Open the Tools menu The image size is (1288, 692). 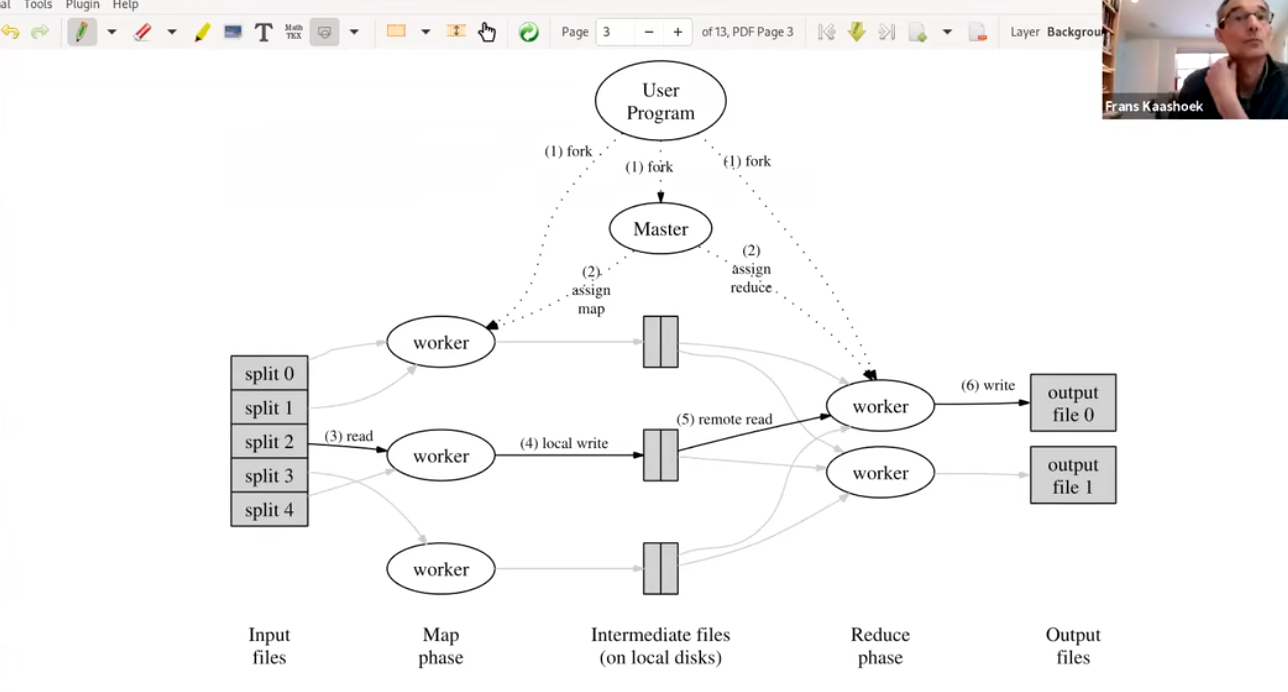pyautogui.click(x=38, y=5)
